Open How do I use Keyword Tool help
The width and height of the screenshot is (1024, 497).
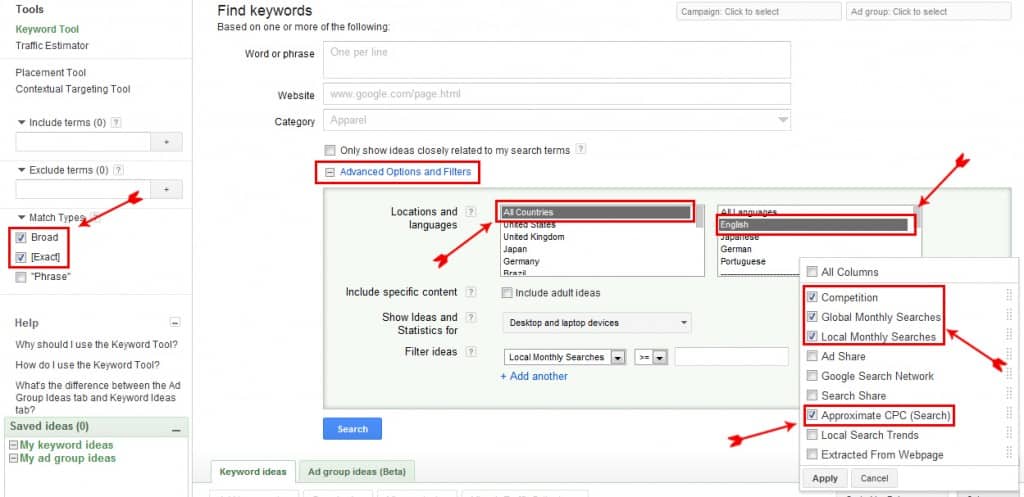coord(88,365)
